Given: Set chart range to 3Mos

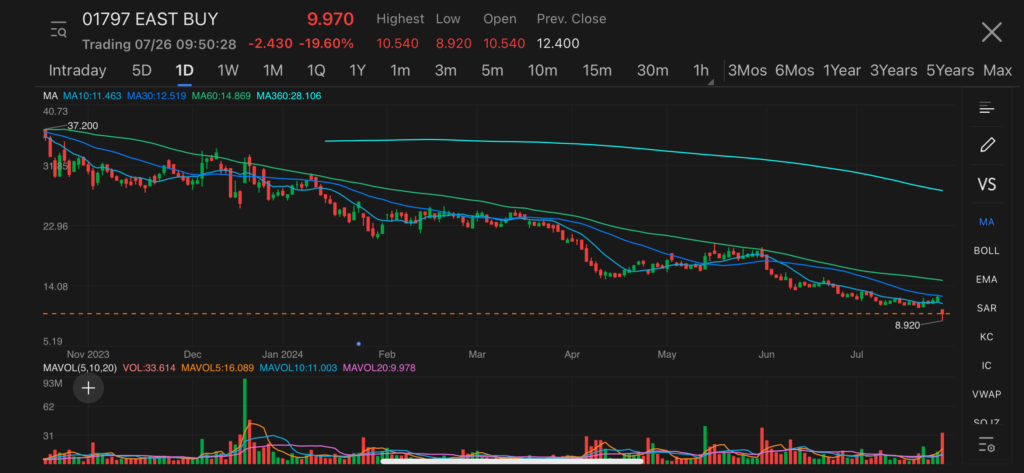Looking at the screenshot, I should click(747, 71).
